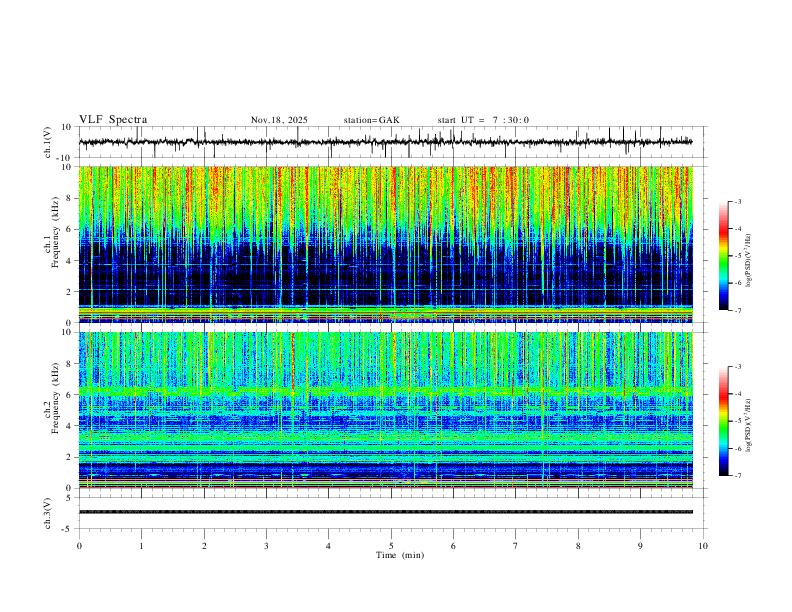
Task: Click time axis tick label '4'
Action: pos(329,546)
